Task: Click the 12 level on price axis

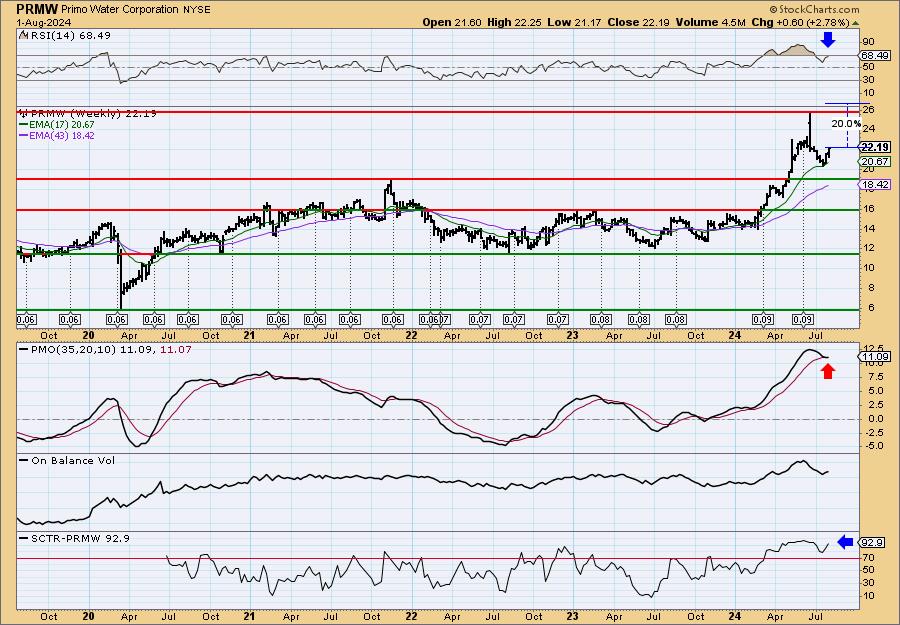Action: pyautogui.click(x=868, y=248)
